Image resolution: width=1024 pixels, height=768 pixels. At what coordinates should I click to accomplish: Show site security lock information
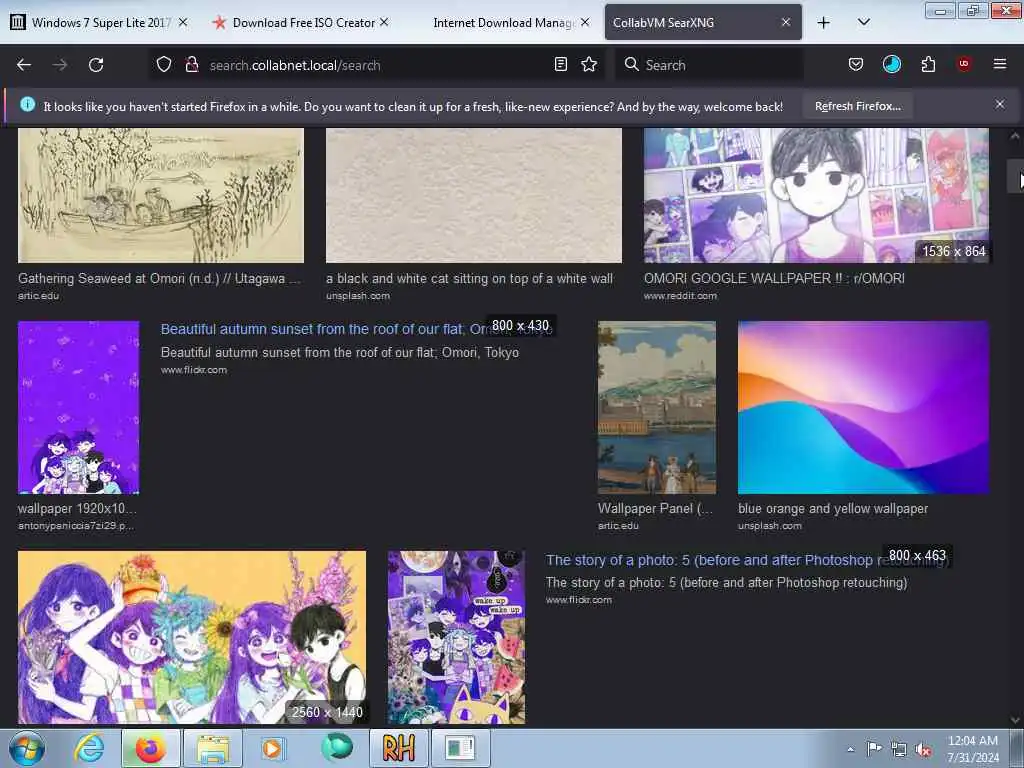pos(192,64)
